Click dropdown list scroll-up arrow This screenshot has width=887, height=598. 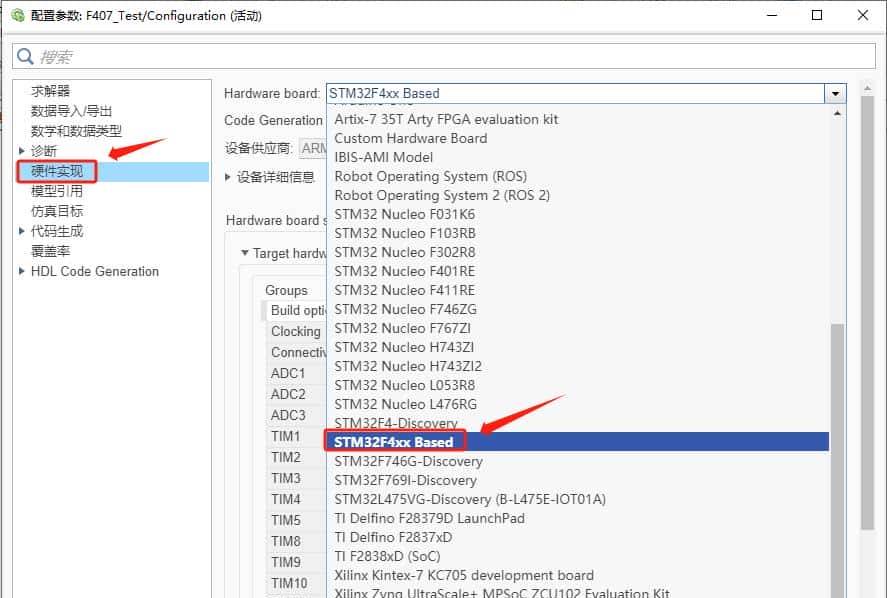pos(837,114)
